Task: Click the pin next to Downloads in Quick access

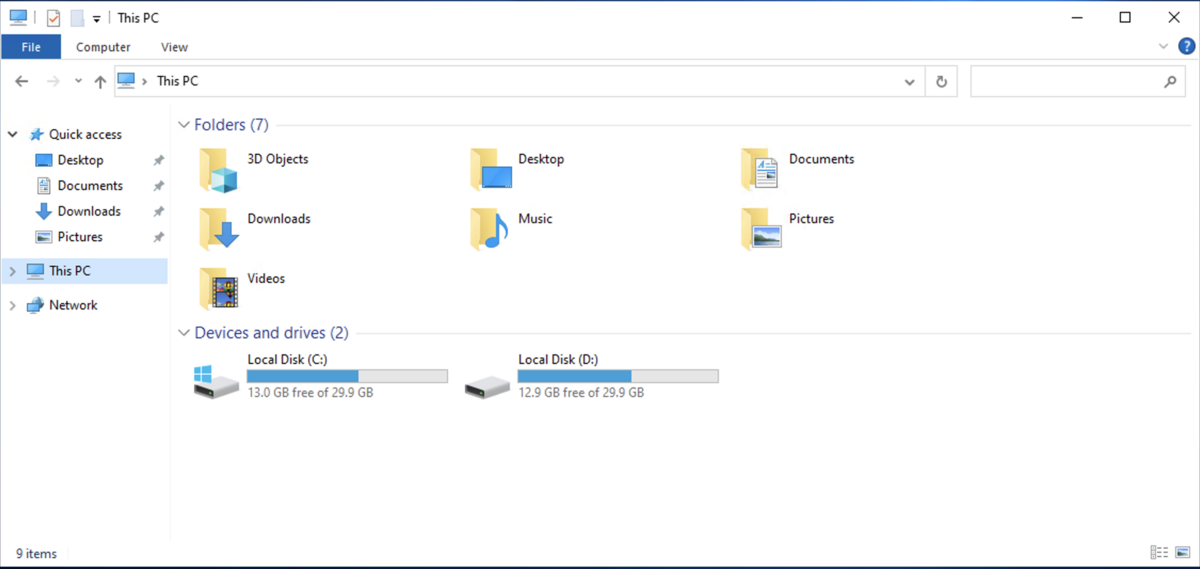Action: pos(158,211)
